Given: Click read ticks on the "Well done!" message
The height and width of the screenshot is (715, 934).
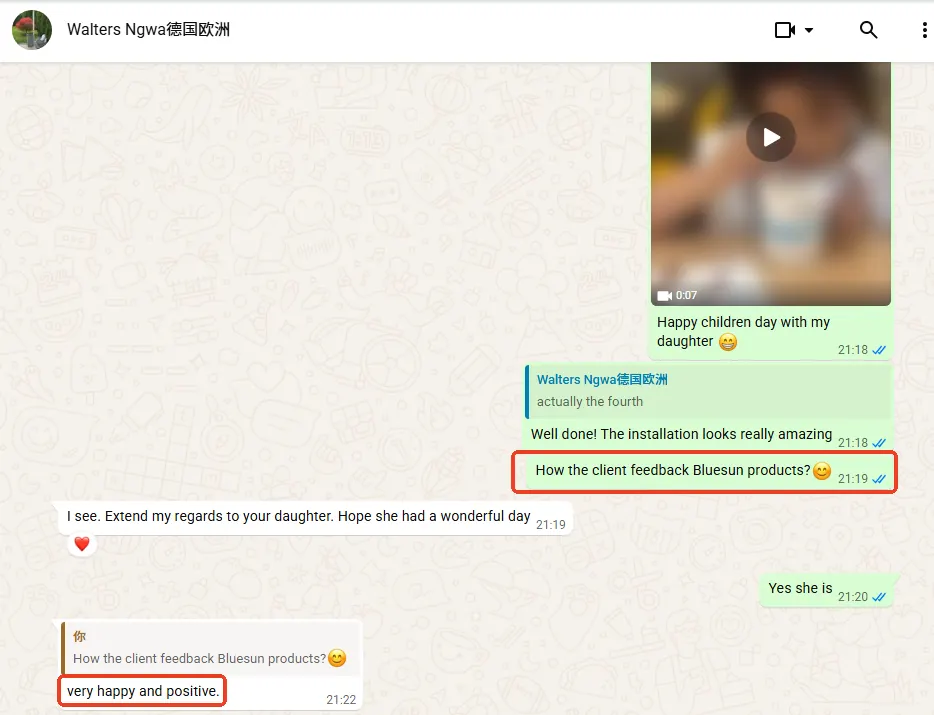Looking at the screenshot, I should pyautogui.click(x=879, y=443).
